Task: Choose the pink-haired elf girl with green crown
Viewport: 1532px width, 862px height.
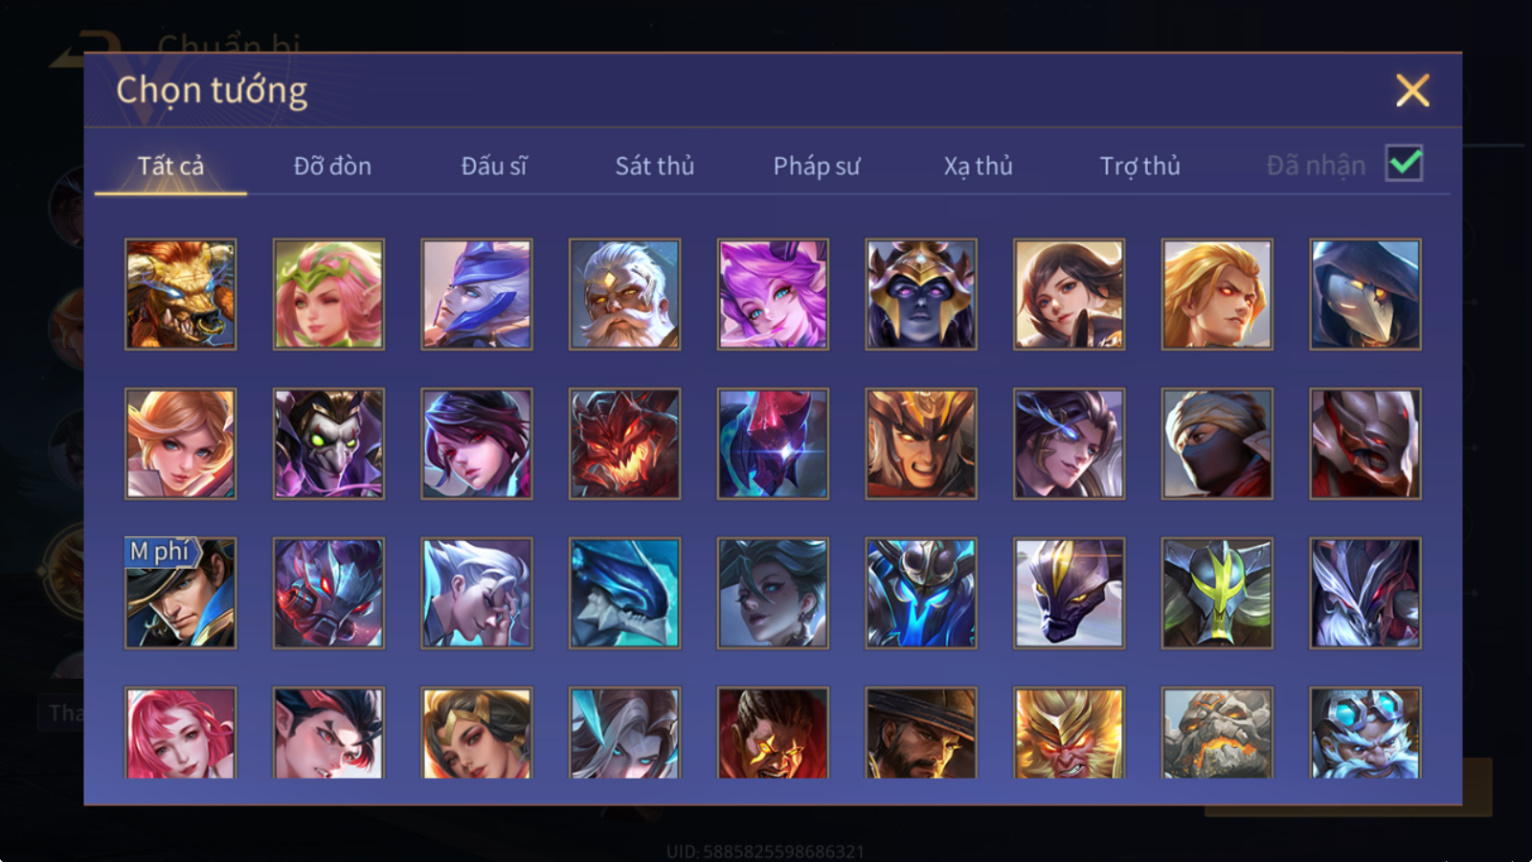Action: 328,294
